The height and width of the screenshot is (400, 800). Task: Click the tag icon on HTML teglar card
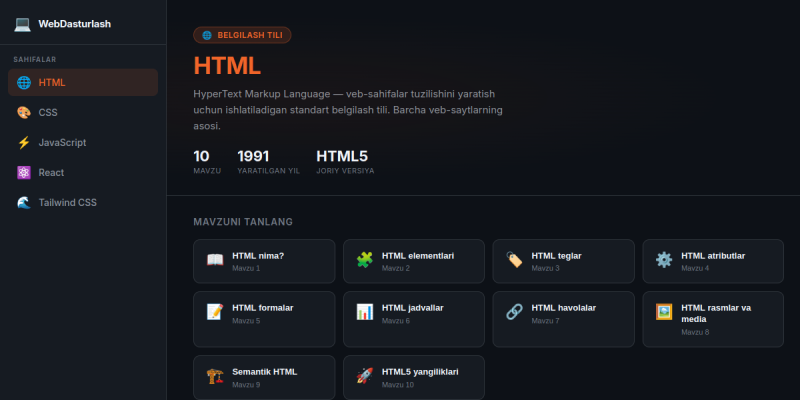tap(514, 260)
